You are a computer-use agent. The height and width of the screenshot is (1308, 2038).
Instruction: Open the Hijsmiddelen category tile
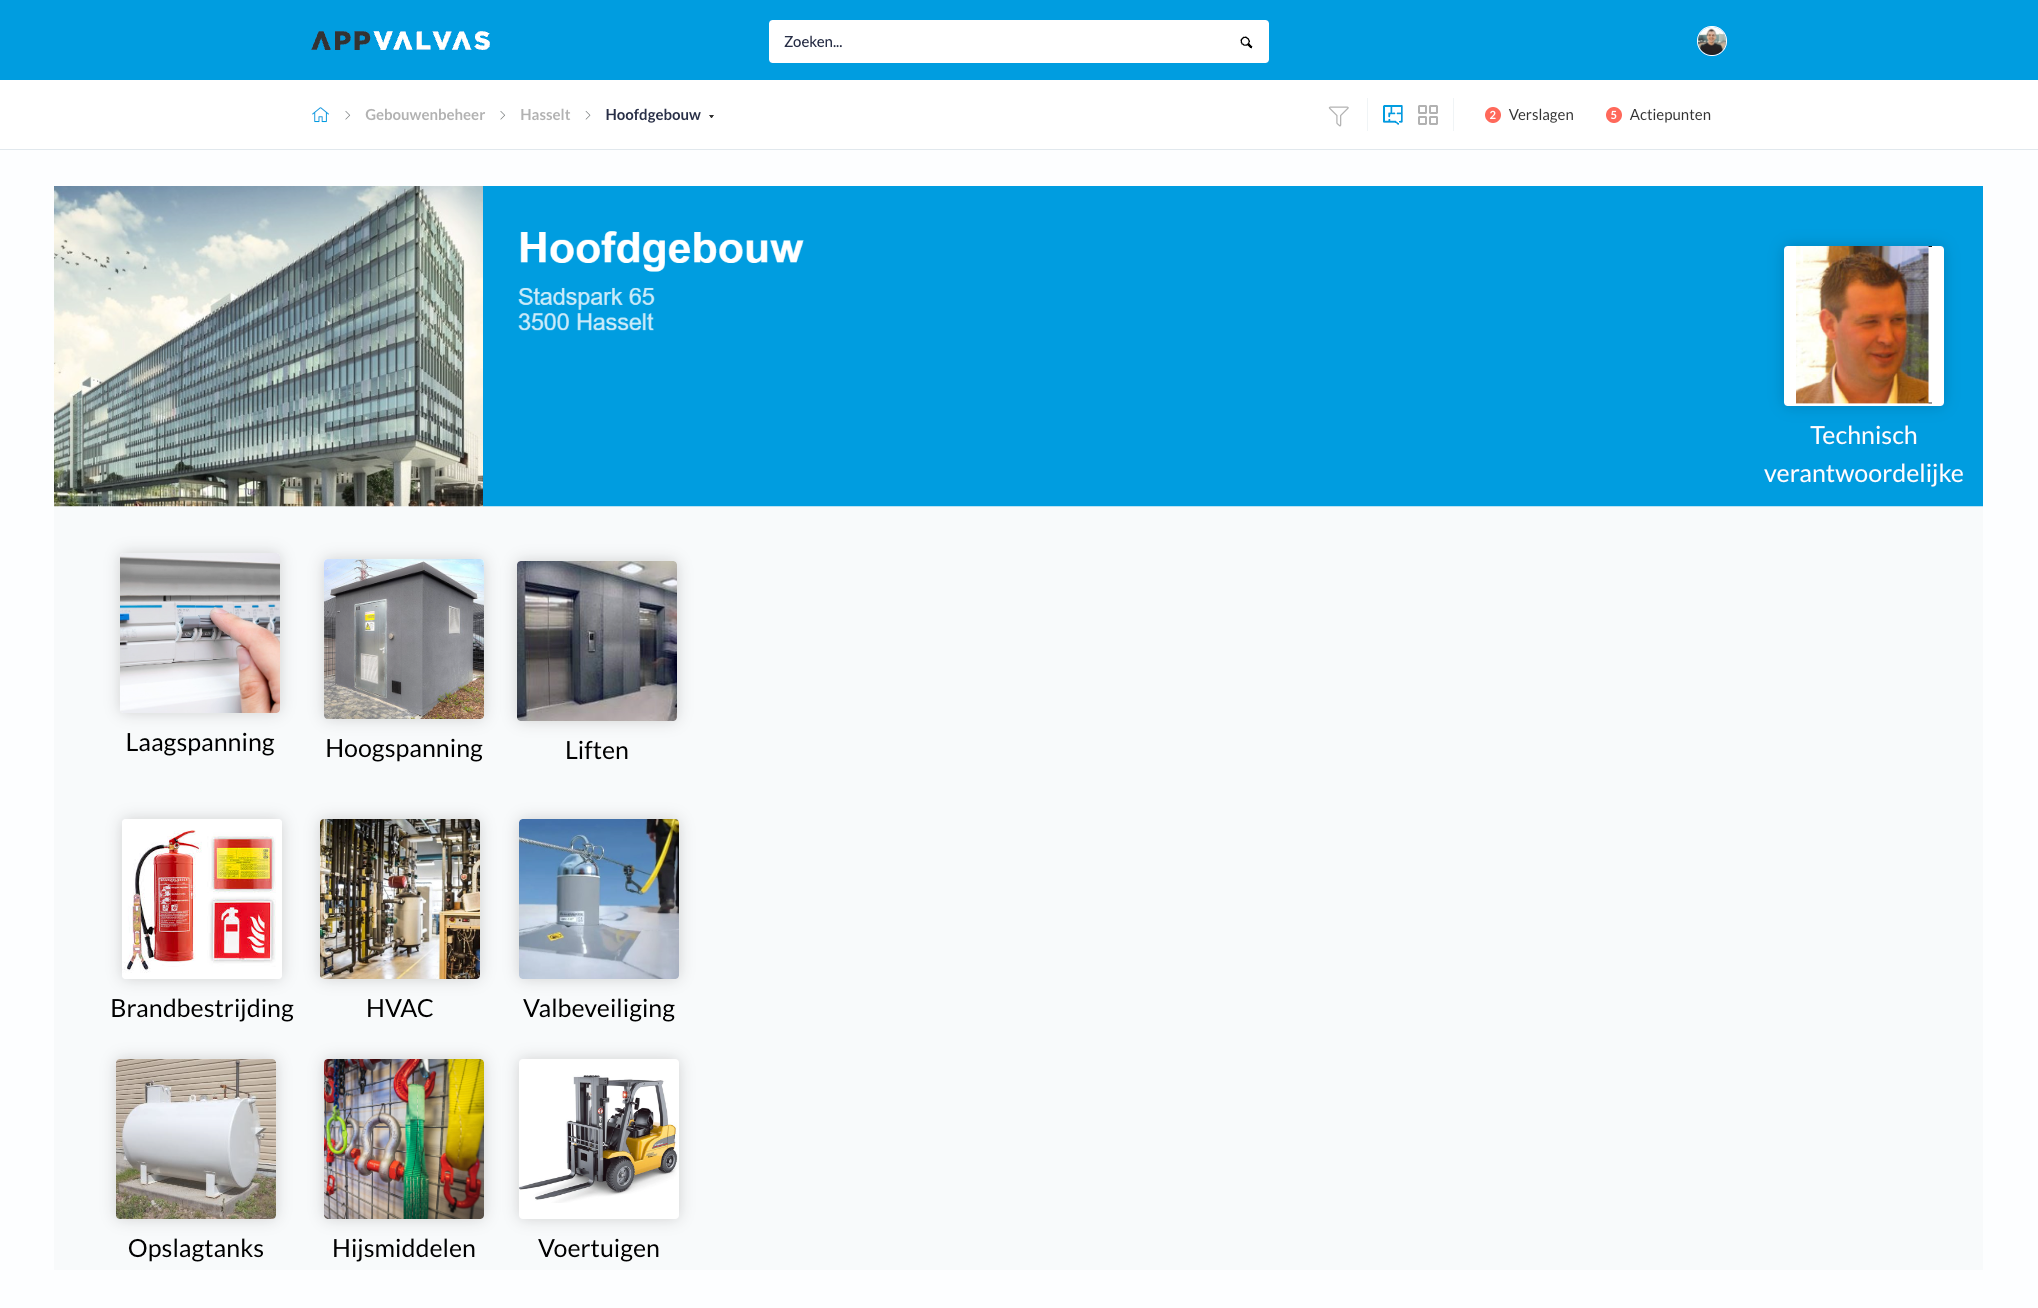[x=404, y=1139]
